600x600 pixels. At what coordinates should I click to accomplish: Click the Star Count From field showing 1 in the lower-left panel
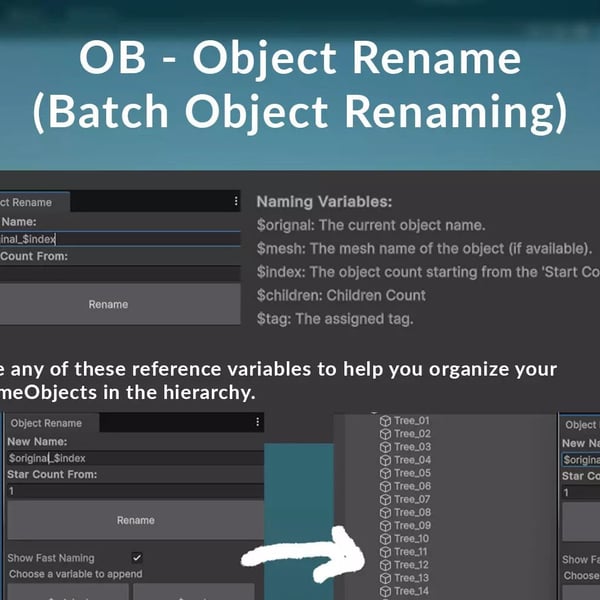(x=135, y=491)
